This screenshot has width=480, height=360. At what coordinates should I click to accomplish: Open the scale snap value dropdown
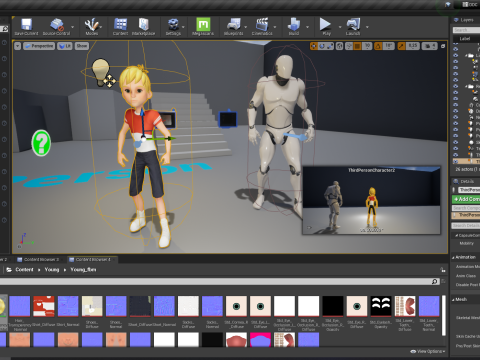413,46
